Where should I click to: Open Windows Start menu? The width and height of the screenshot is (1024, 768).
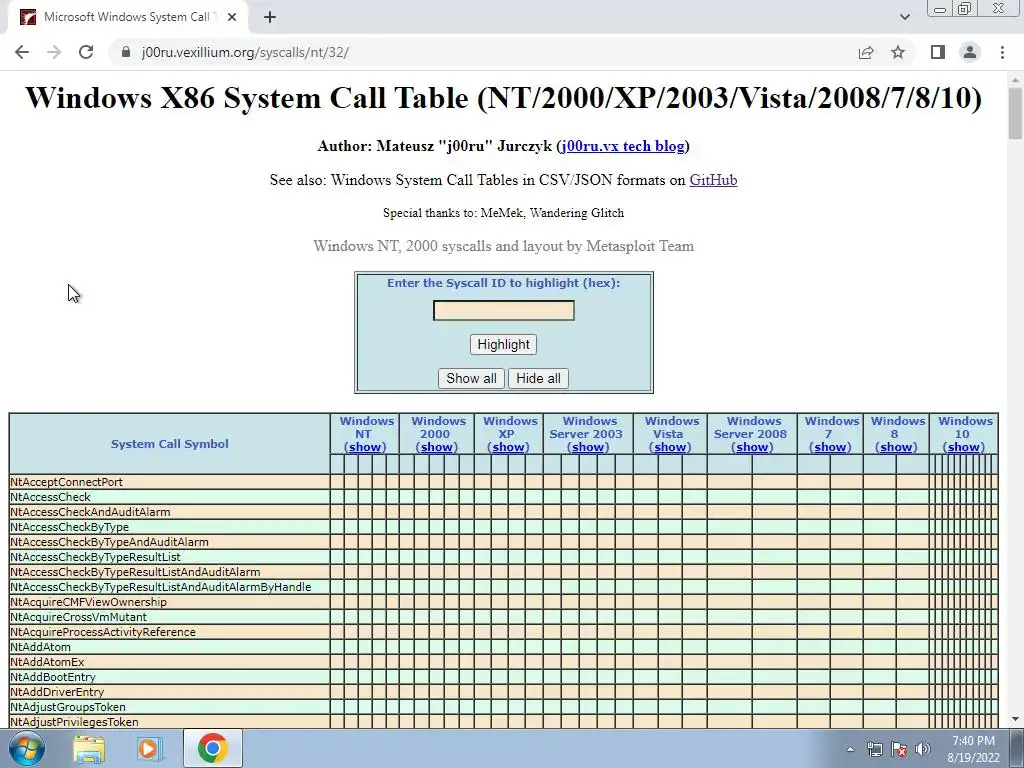pos(27,748)
